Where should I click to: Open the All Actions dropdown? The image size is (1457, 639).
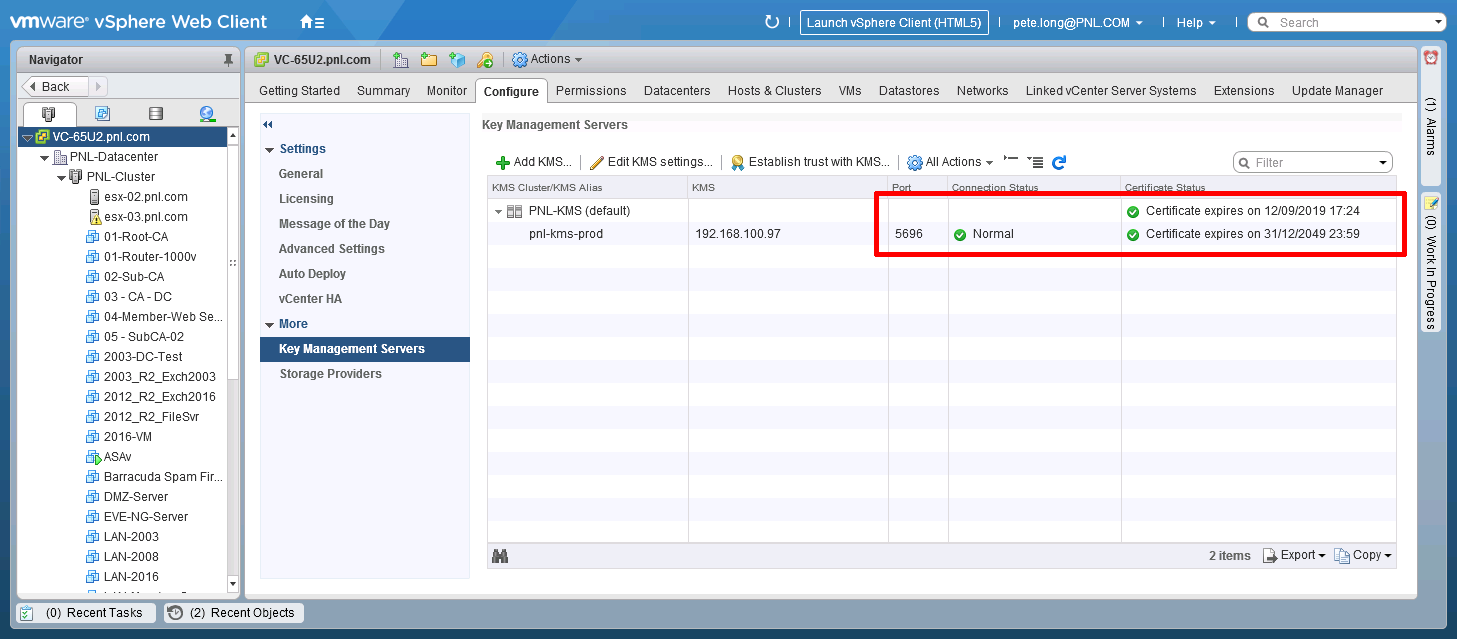click(950, 162)
